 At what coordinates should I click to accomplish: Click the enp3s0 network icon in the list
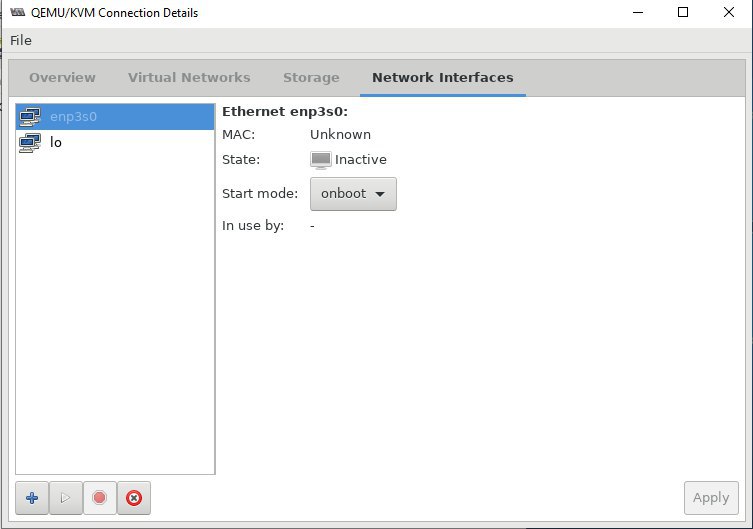[x=30, y=116]
